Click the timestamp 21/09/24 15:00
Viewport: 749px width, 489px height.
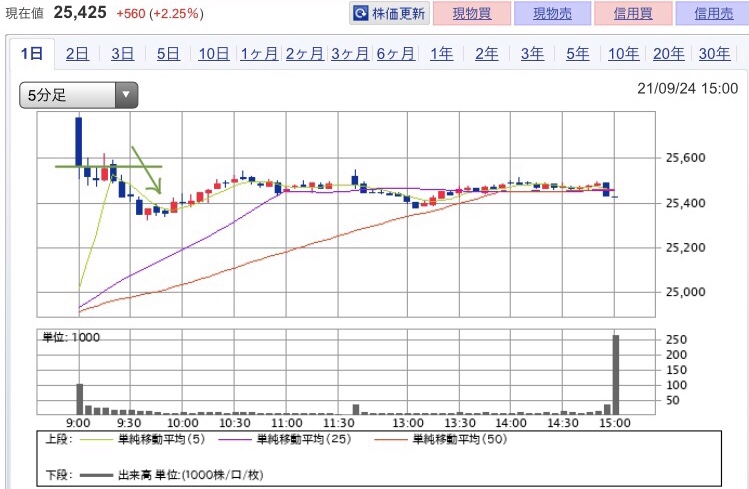[687, 88]
